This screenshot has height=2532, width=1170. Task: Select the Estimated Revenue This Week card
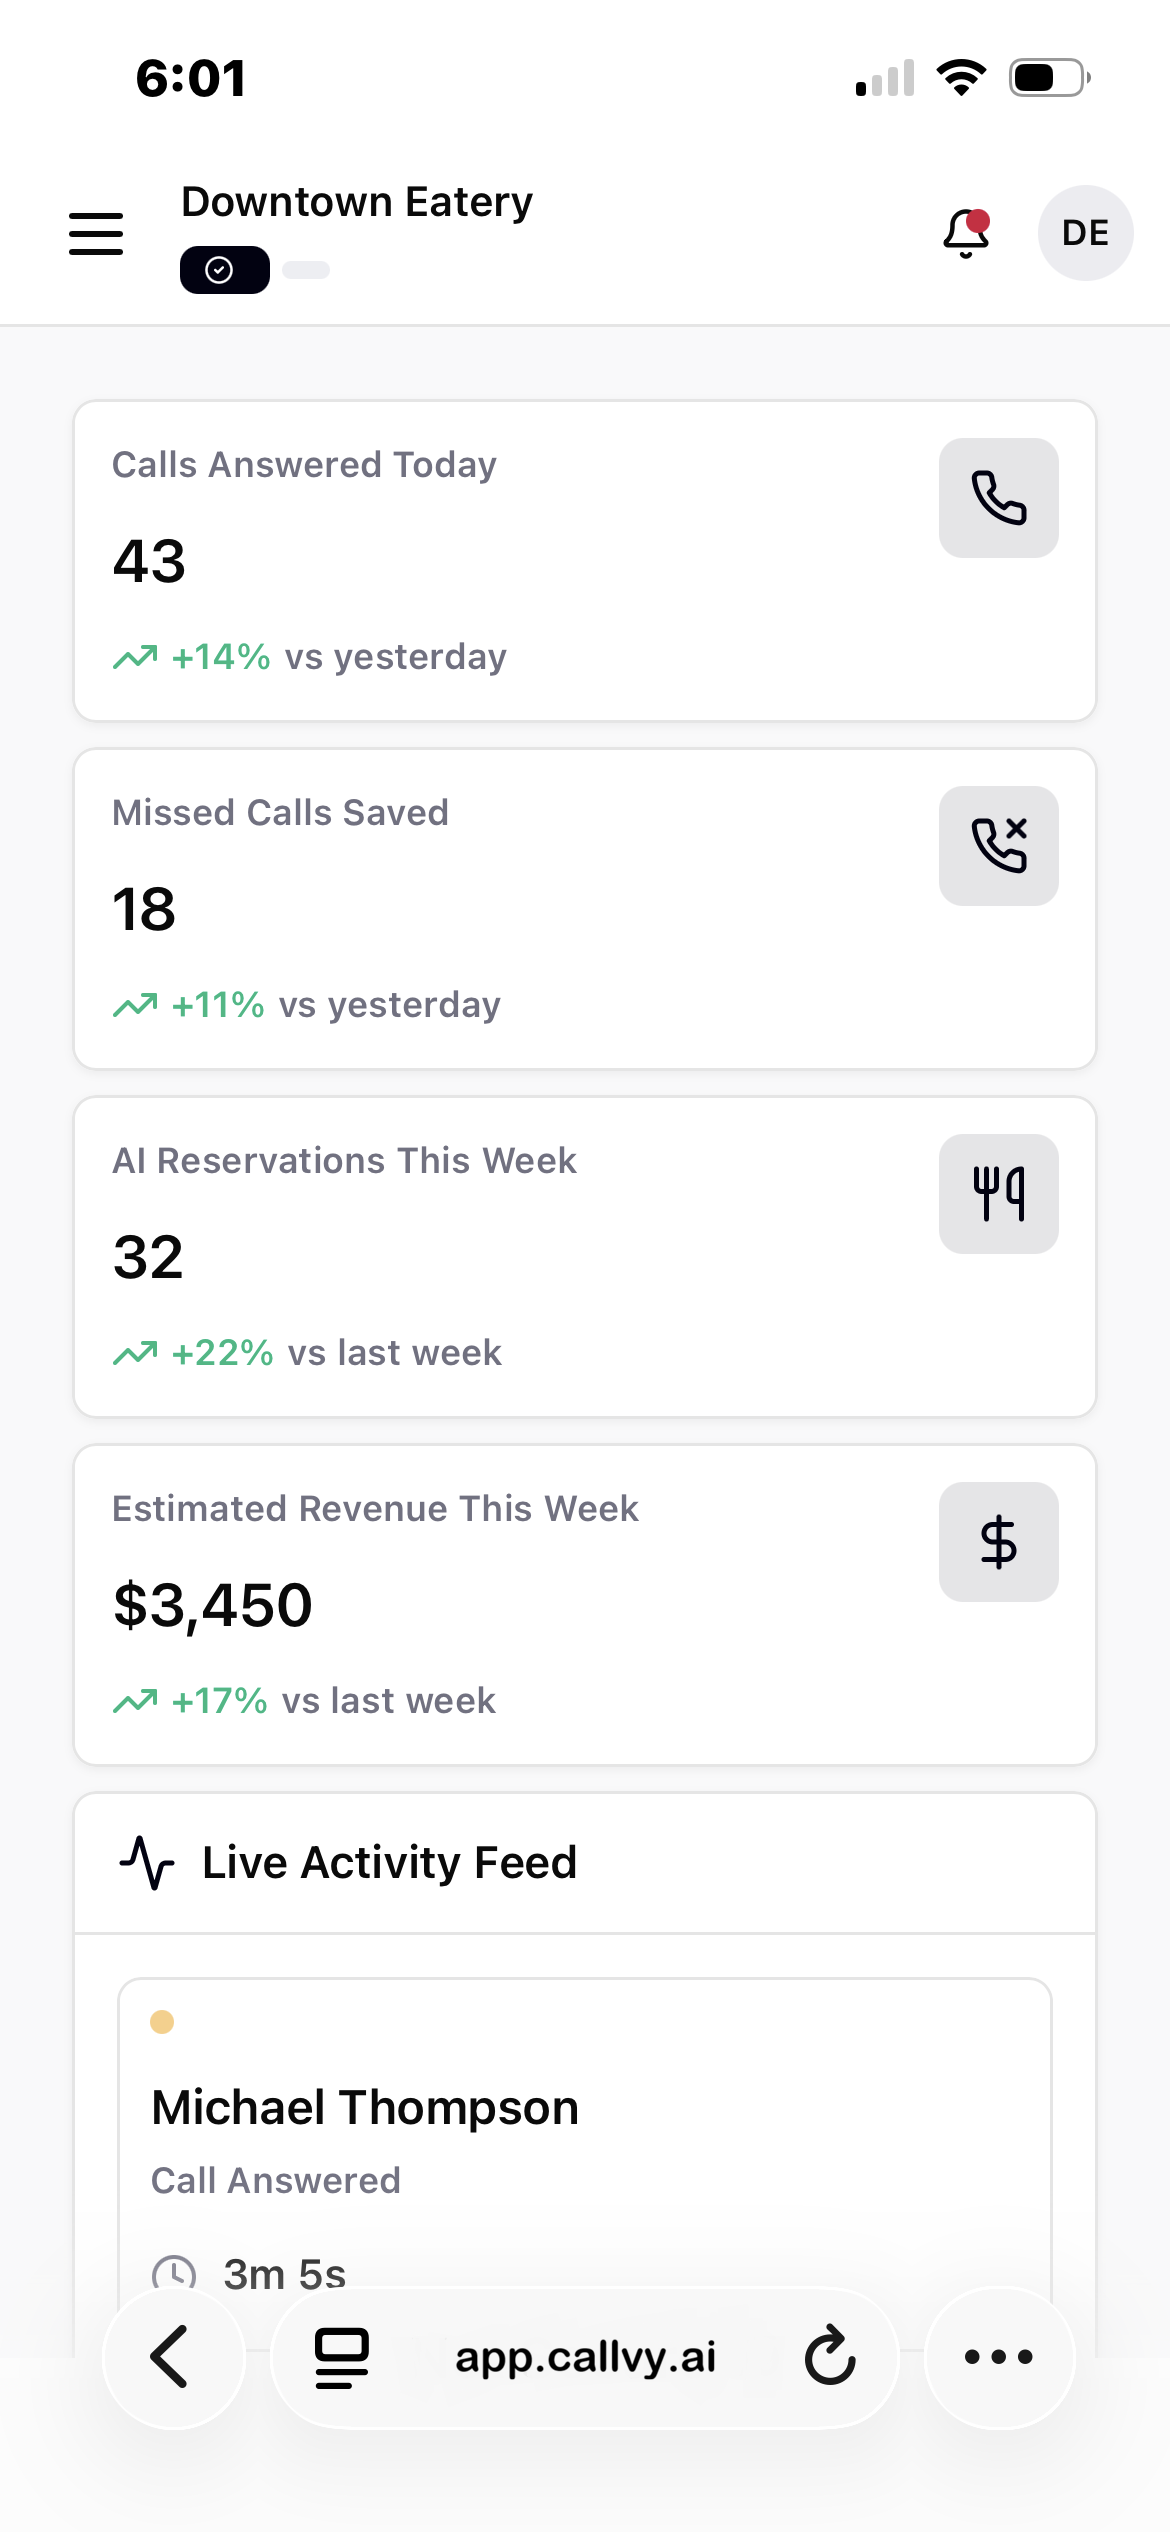click(500, 1605)
